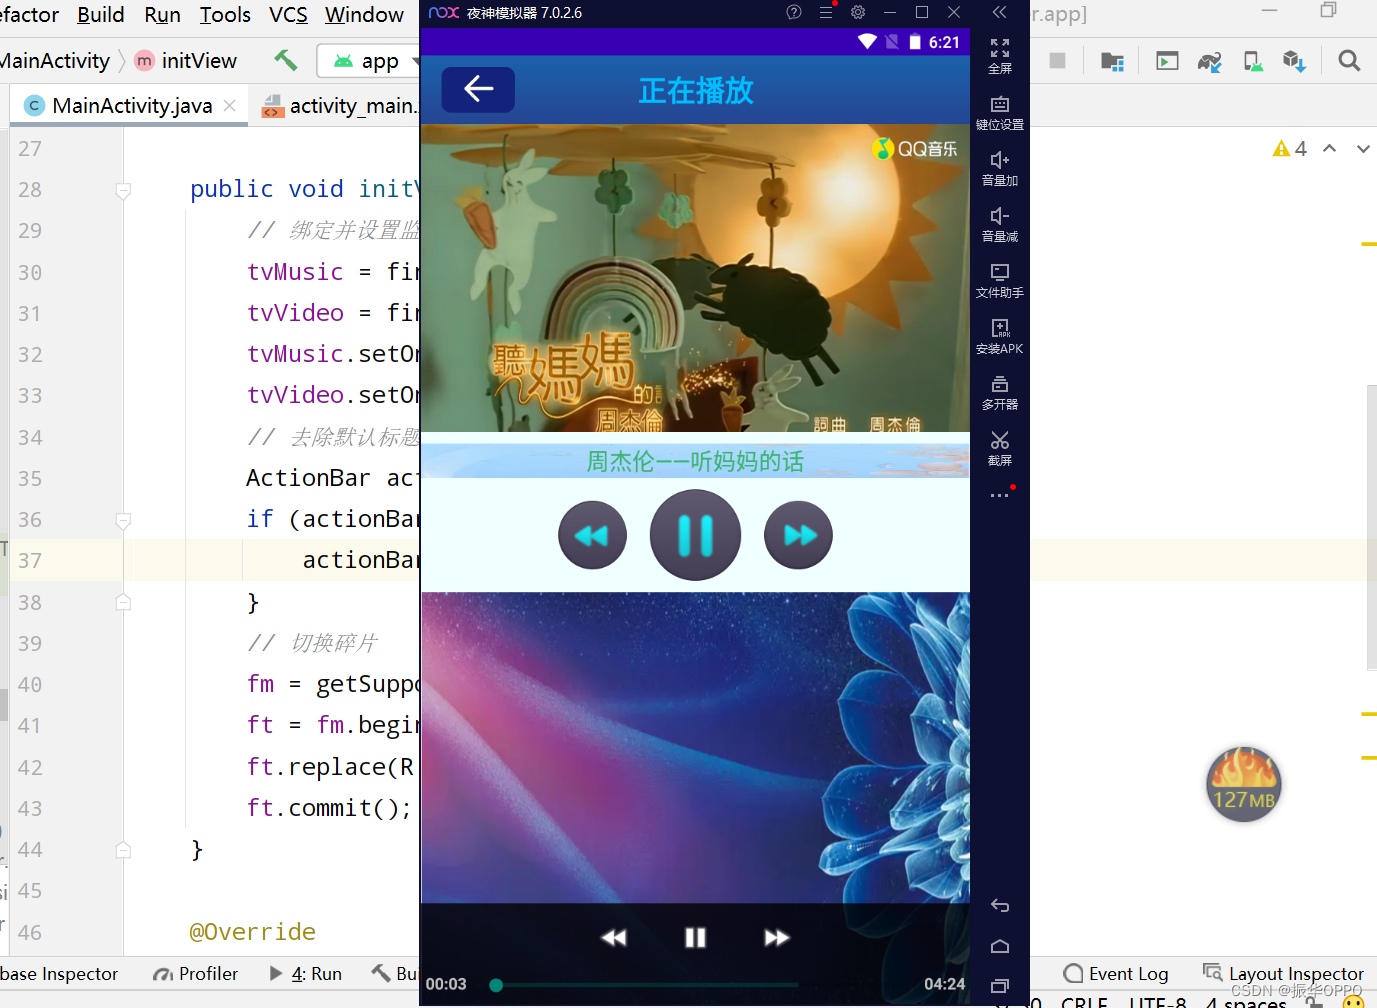
Task: Collapse the Nox sidebar with the double chevron
Action: pyautogui.click(x=999, y=12)
